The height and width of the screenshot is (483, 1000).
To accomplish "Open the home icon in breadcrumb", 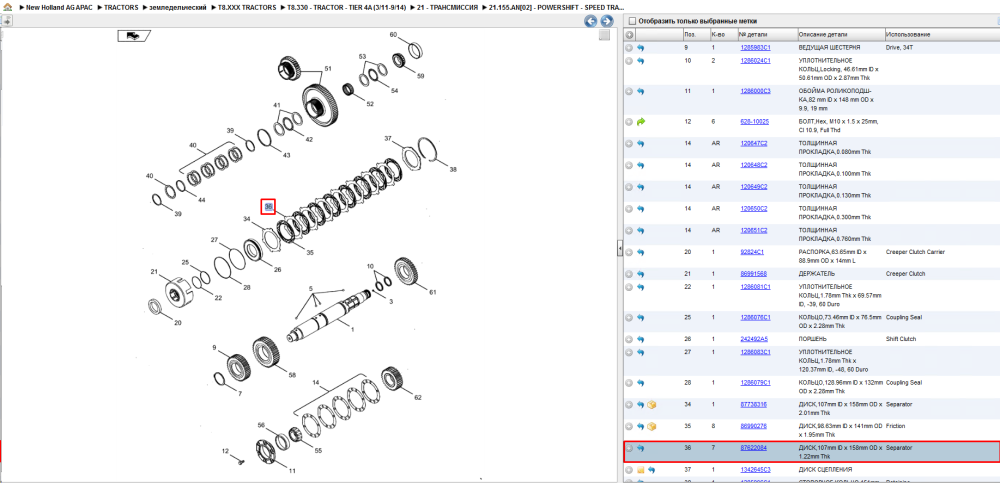I will pyautogui.click(x=6, y=7).
